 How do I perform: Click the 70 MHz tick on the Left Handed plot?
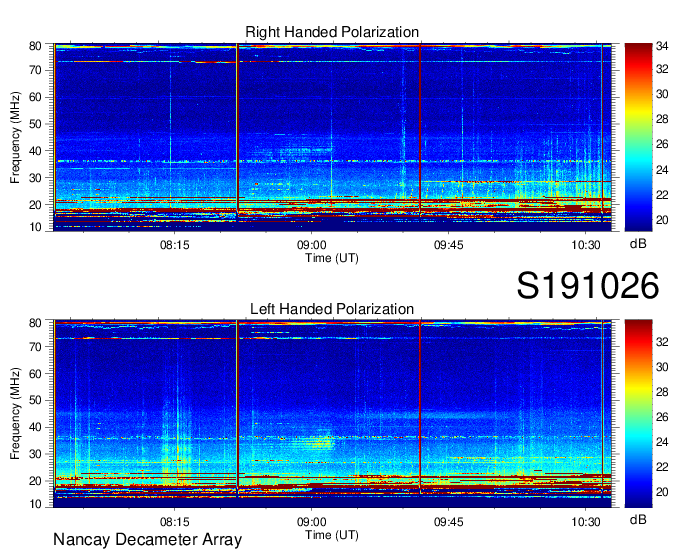(x=35, y=346)
